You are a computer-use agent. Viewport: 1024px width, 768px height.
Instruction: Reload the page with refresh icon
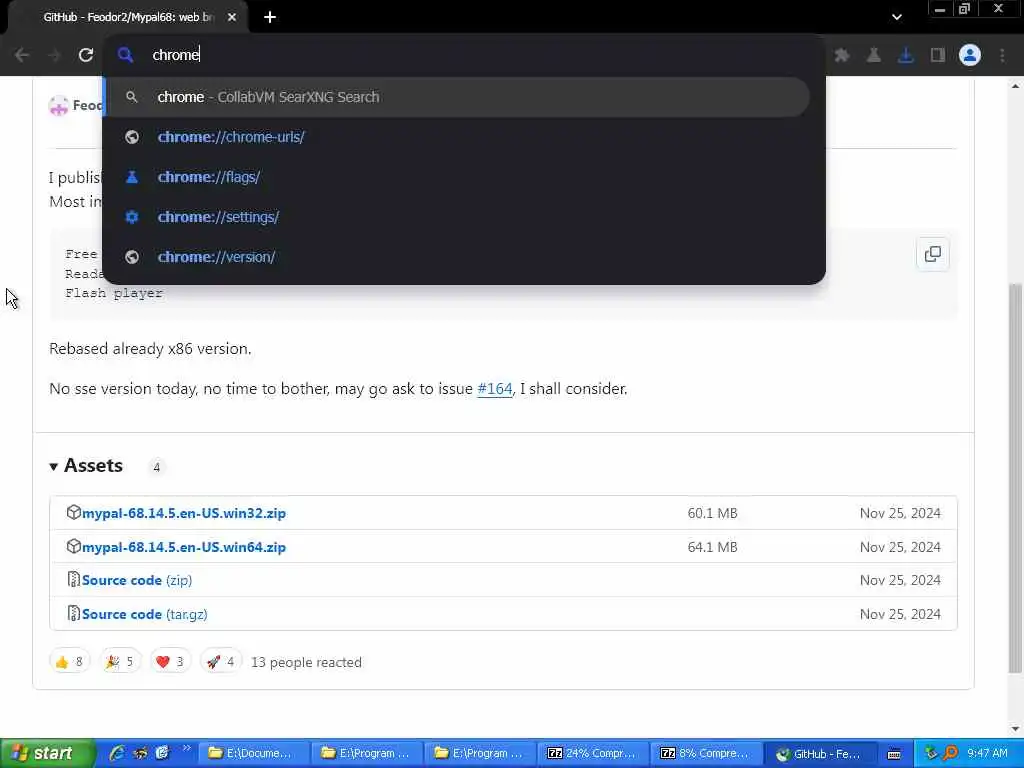86,55
